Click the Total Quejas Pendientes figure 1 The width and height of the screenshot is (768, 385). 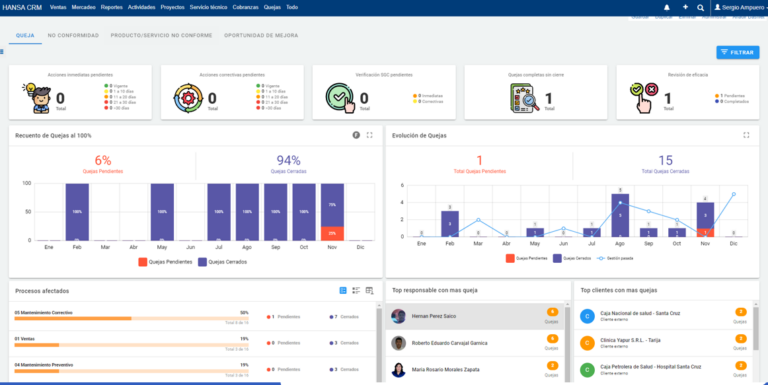tap(480, 160)
